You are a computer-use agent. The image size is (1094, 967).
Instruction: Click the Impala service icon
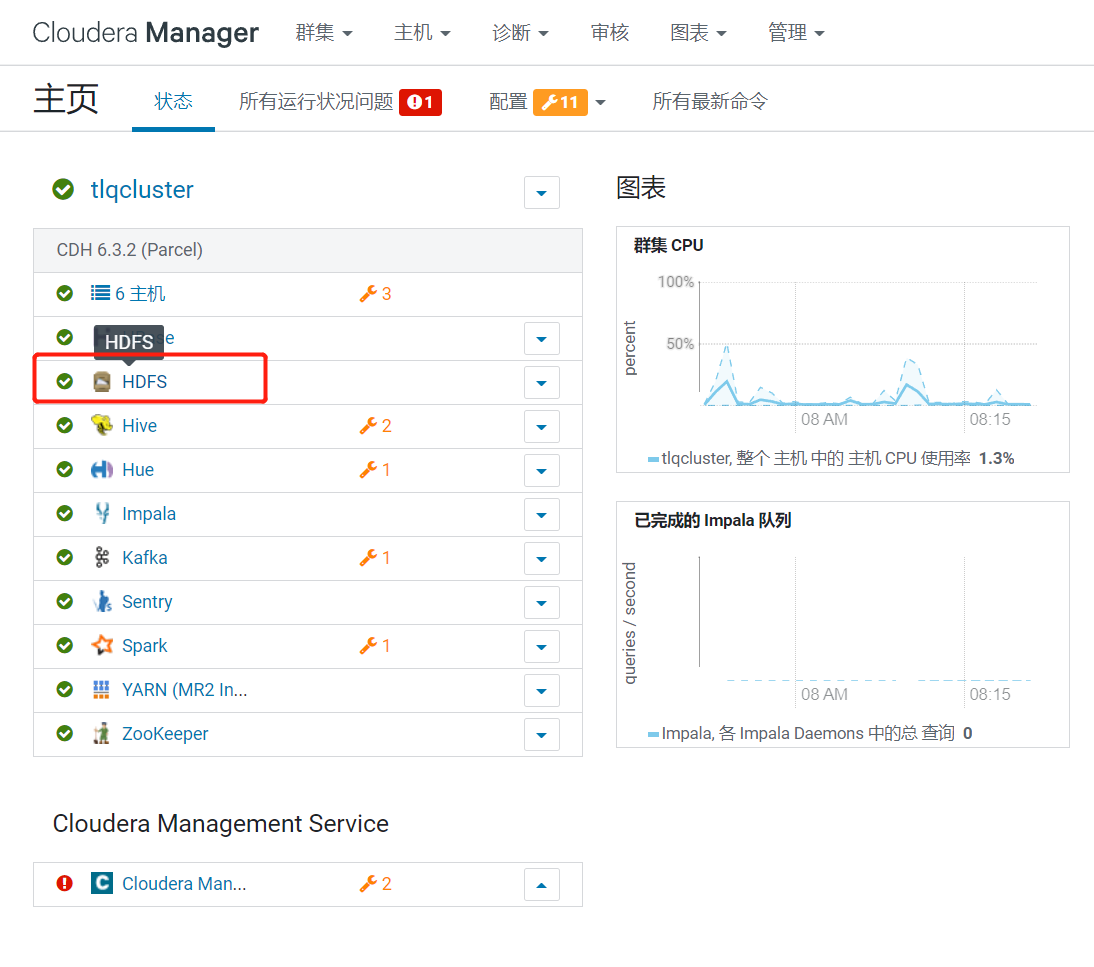[x=103, y=513]
